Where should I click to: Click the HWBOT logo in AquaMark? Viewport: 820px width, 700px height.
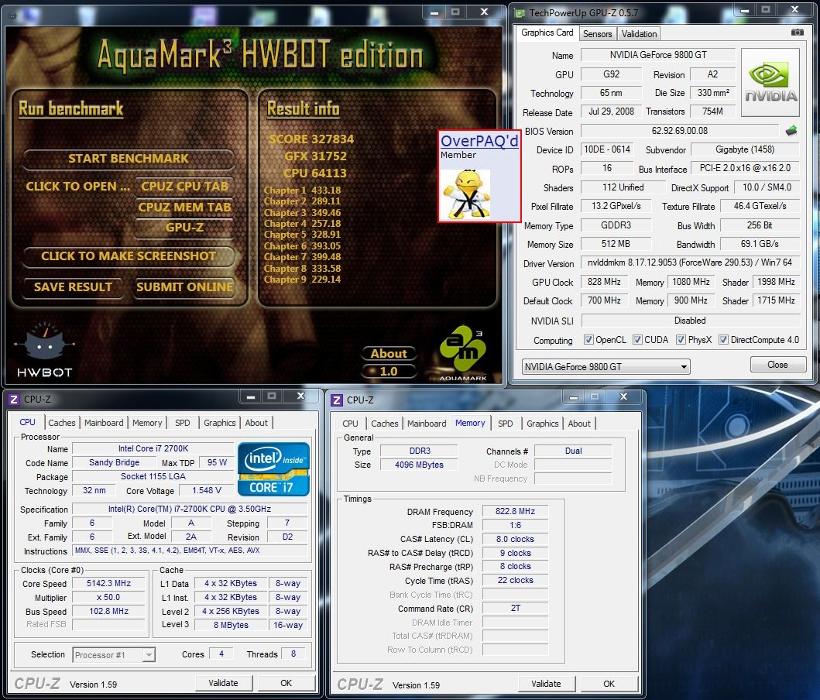click(44, 350)
